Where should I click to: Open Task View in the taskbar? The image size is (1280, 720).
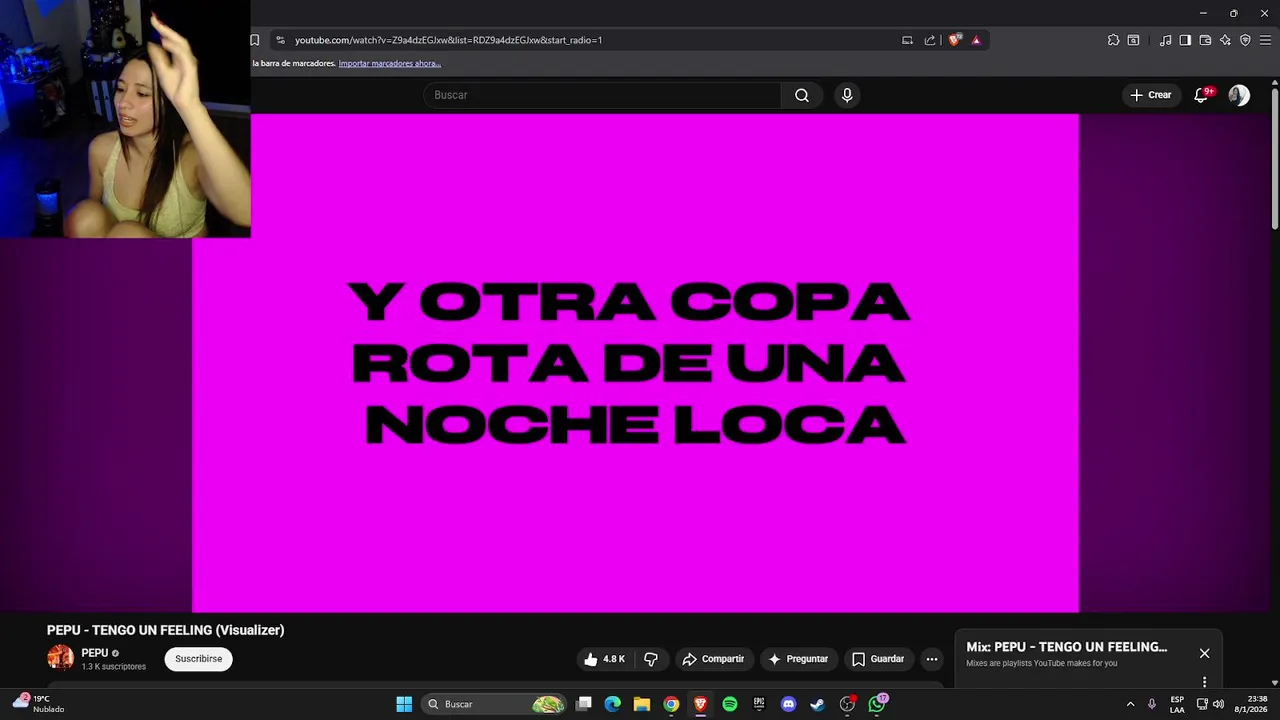coord(584,704)
